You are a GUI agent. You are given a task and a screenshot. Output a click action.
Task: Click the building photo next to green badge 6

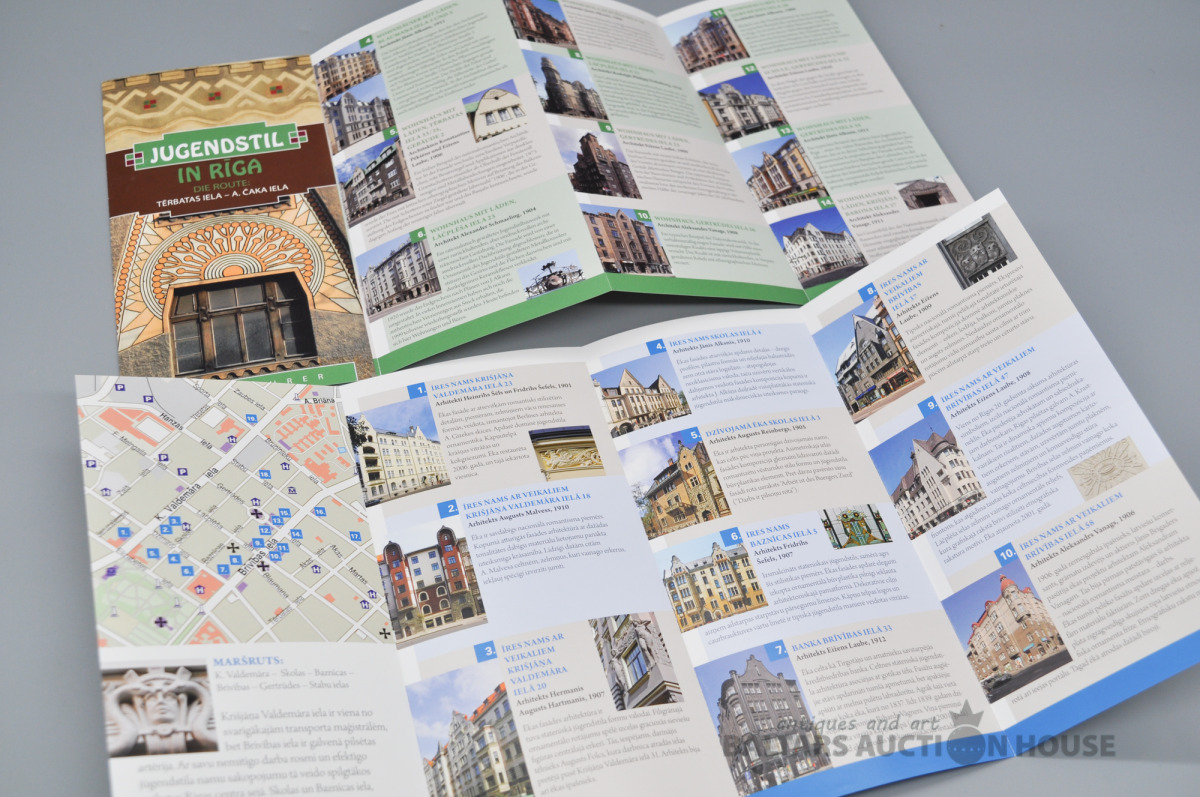click(400, 277)
